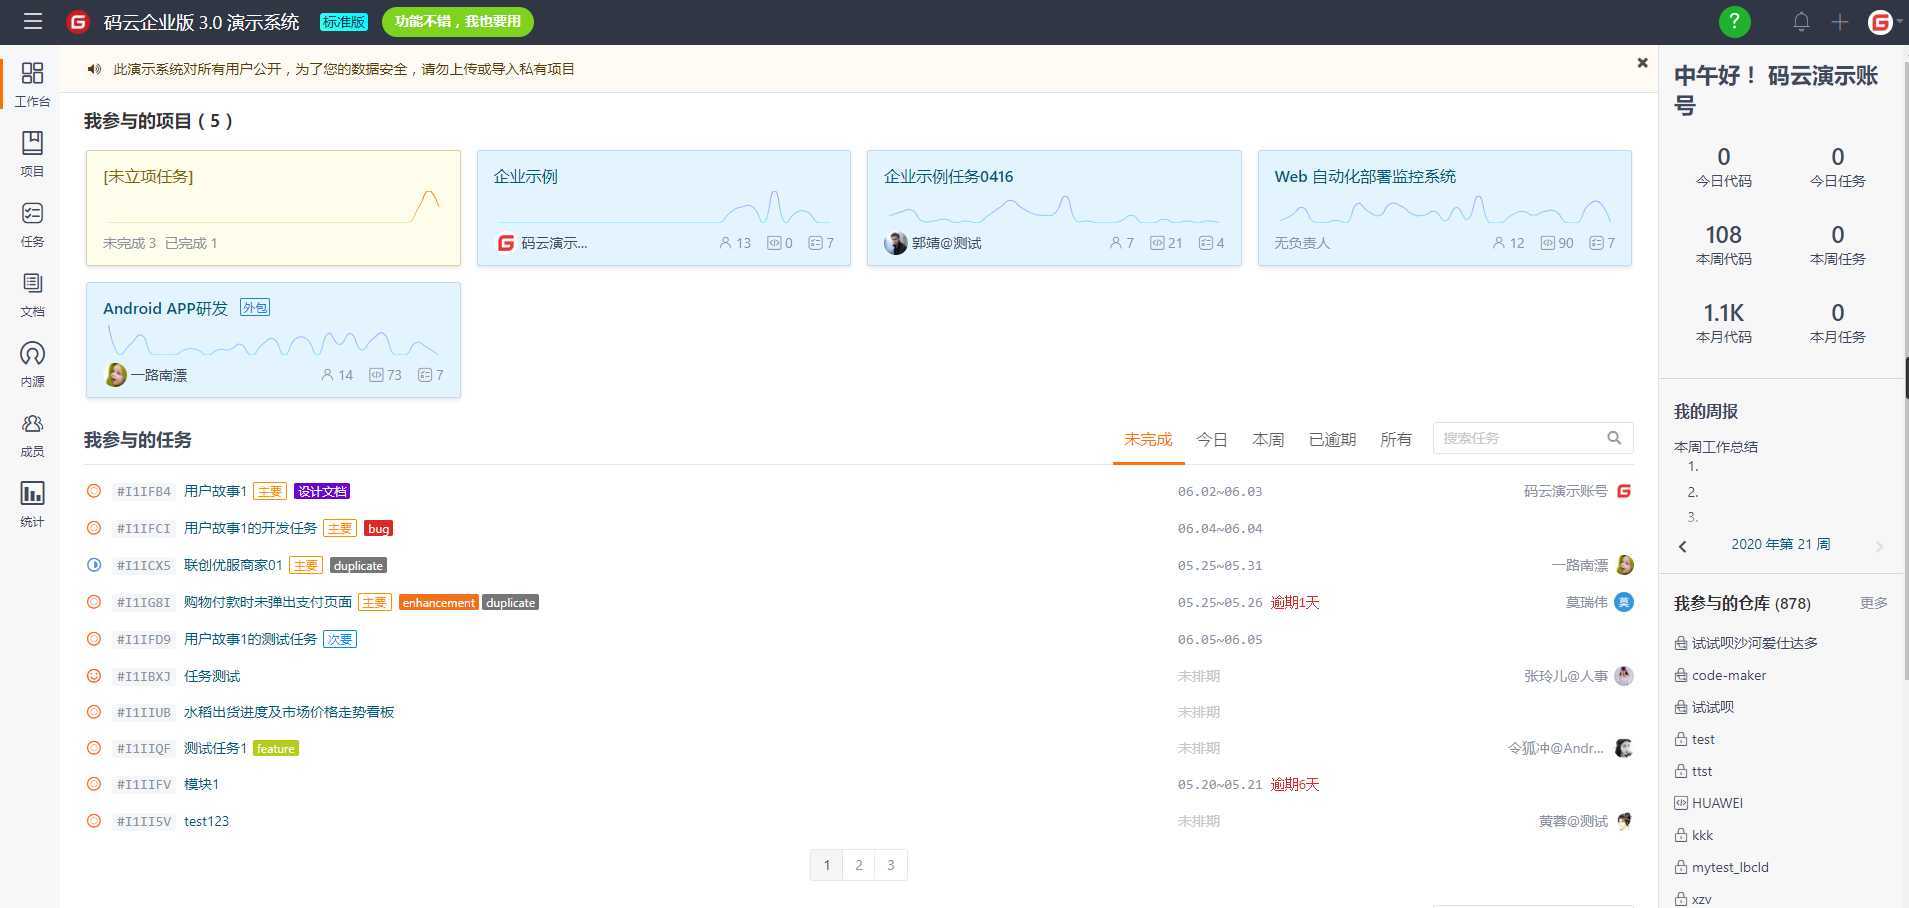Go to page 3 of tasks
Image resolution: width=1909 pixels, height=908 pixels.
(891, 865)
